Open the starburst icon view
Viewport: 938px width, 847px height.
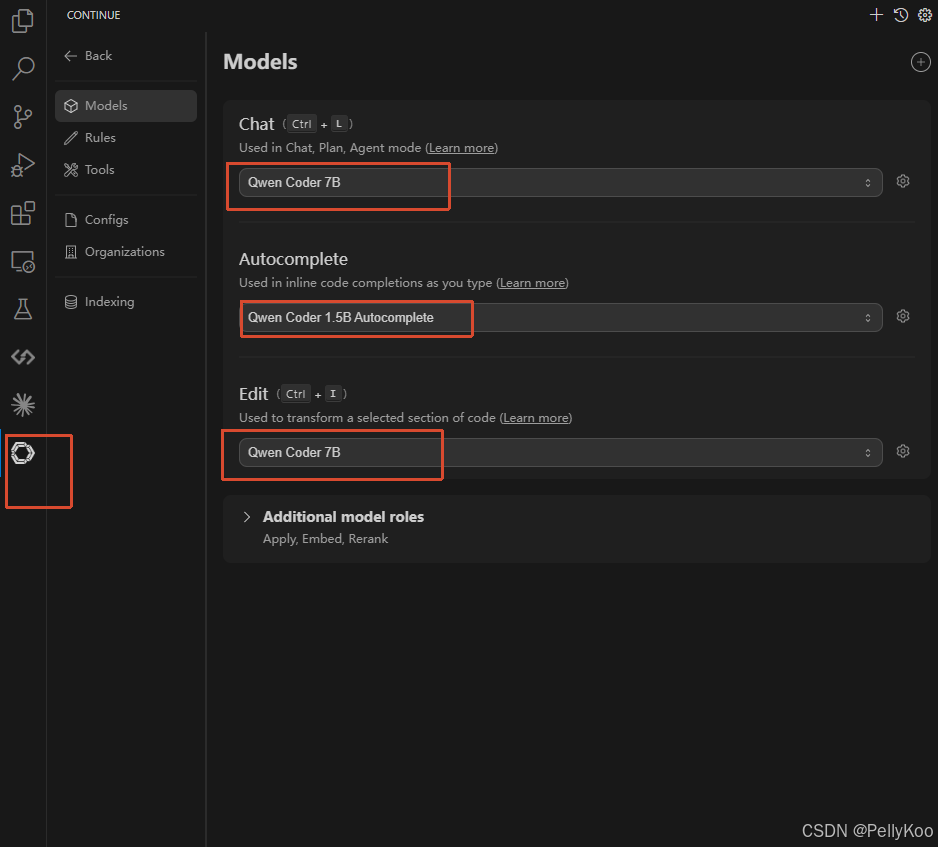click(x=23, y=405)
